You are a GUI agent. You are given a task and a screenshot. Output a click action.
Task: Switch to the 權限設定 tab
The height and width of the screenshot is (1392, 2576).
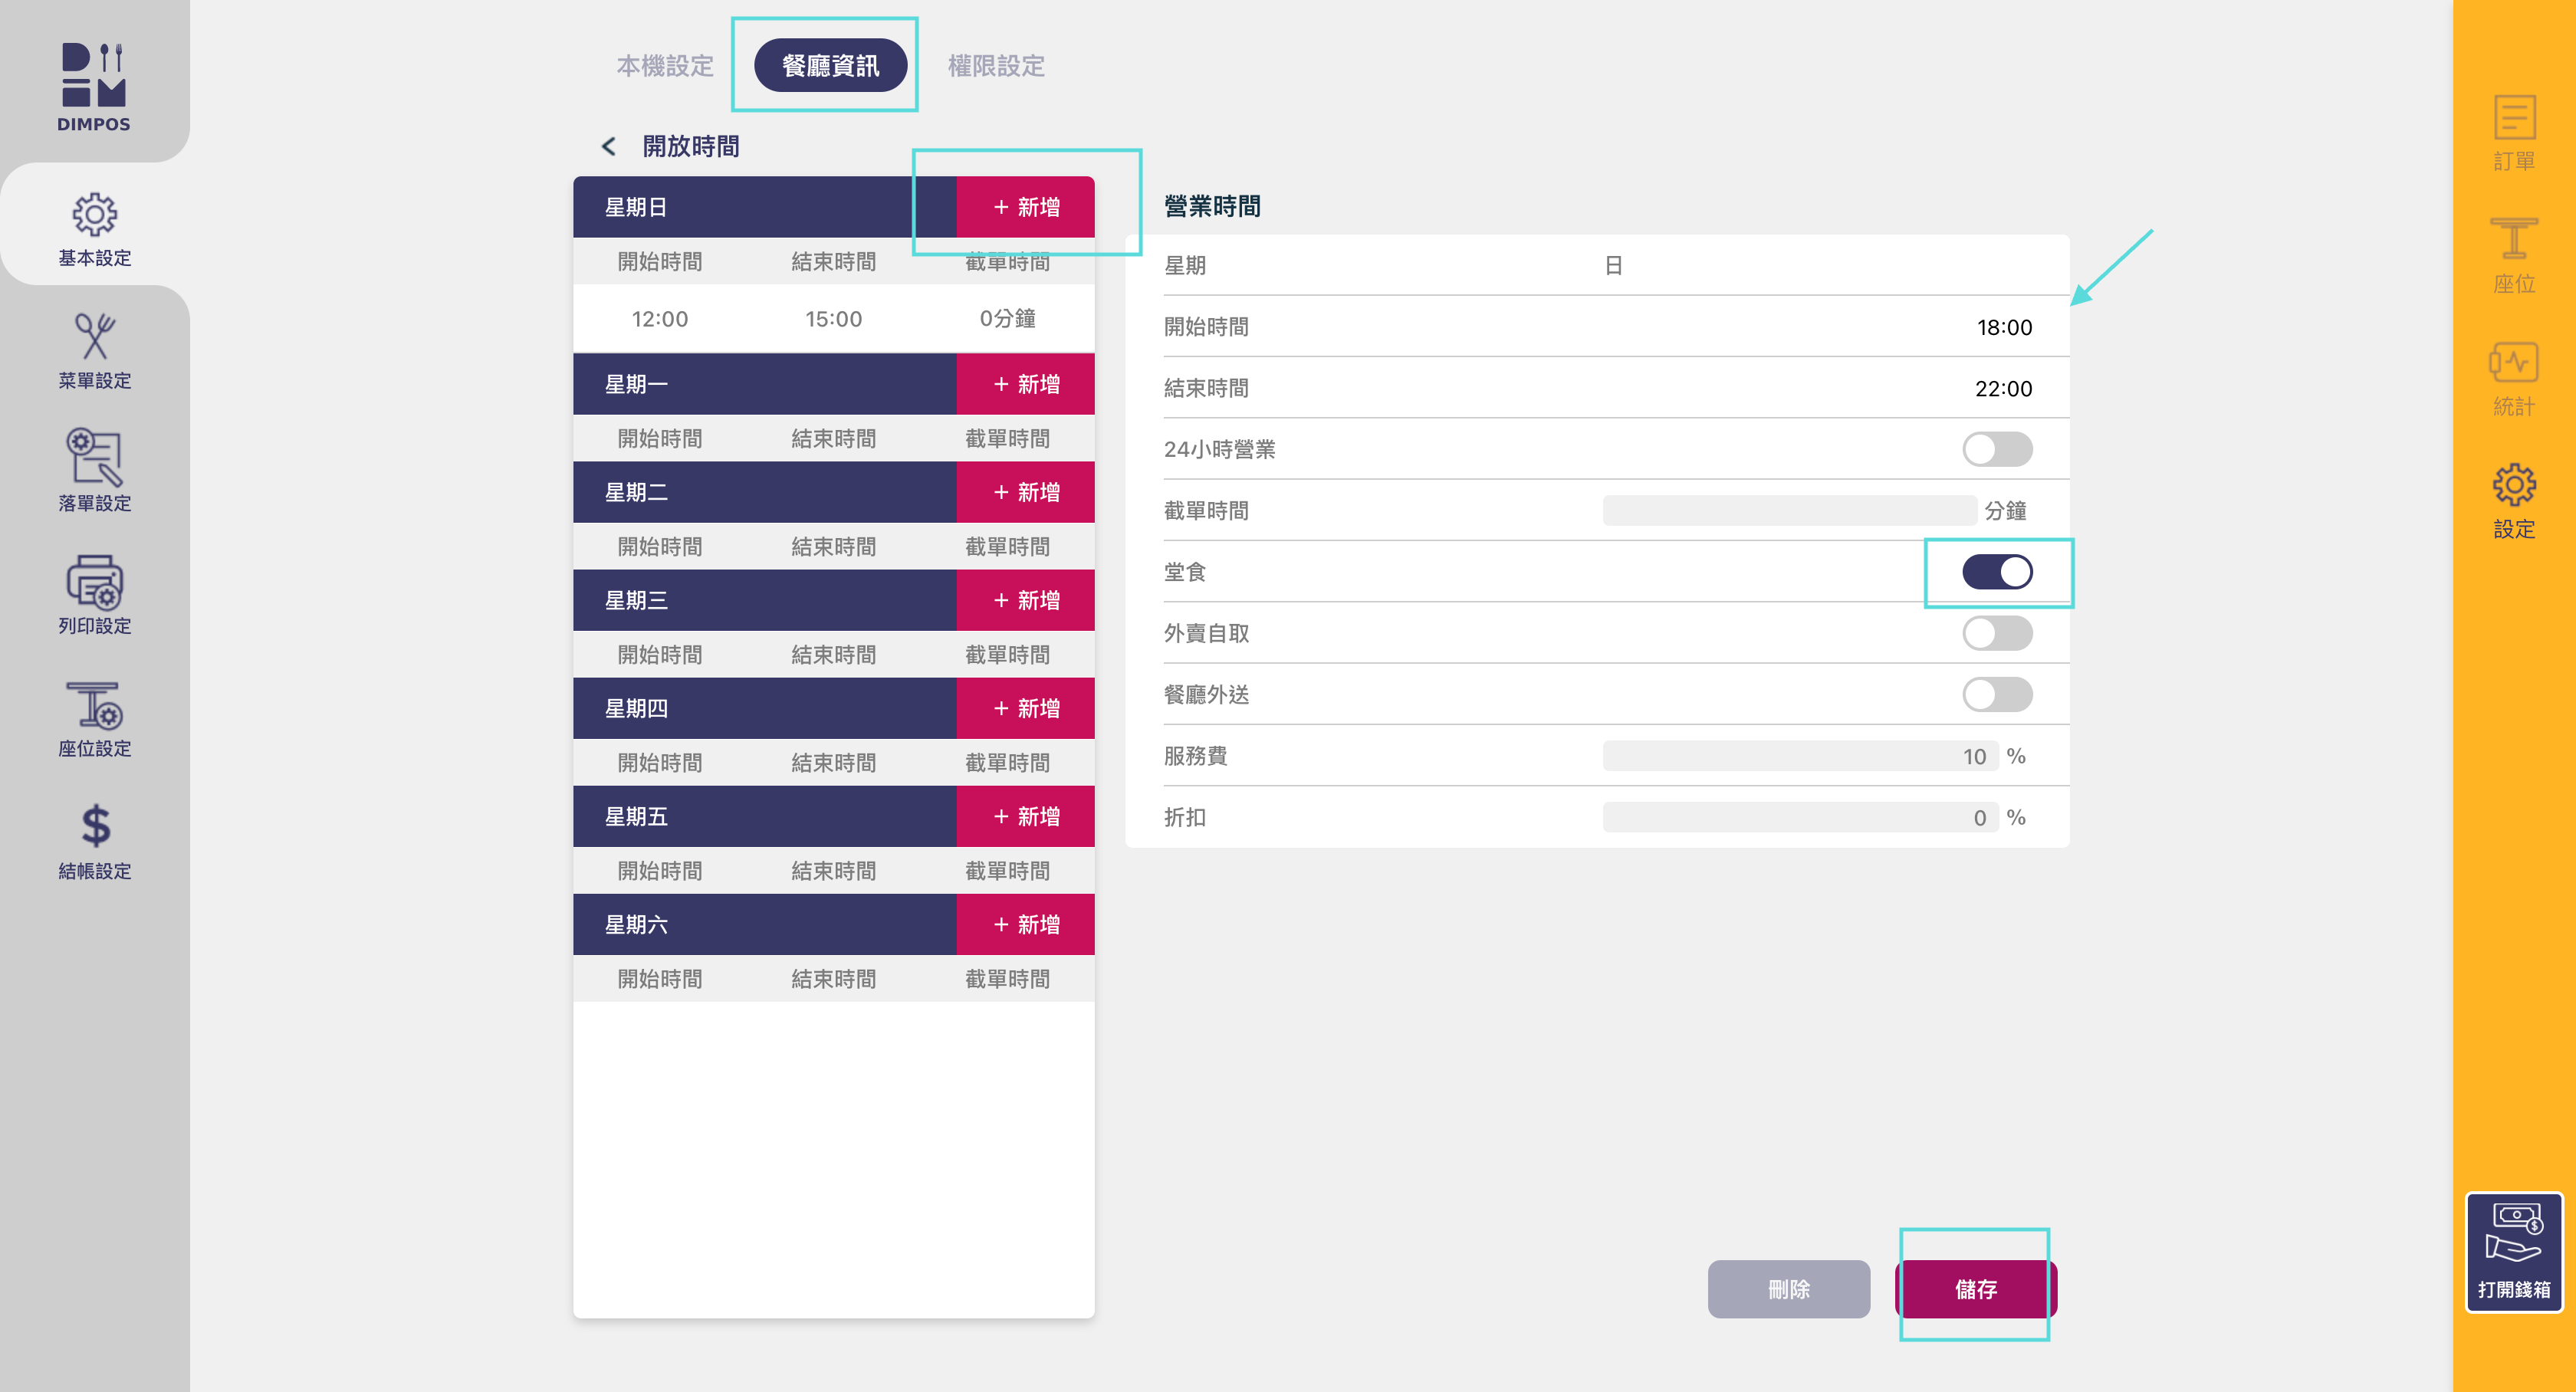pyautogui.click(x=995, y=66)
